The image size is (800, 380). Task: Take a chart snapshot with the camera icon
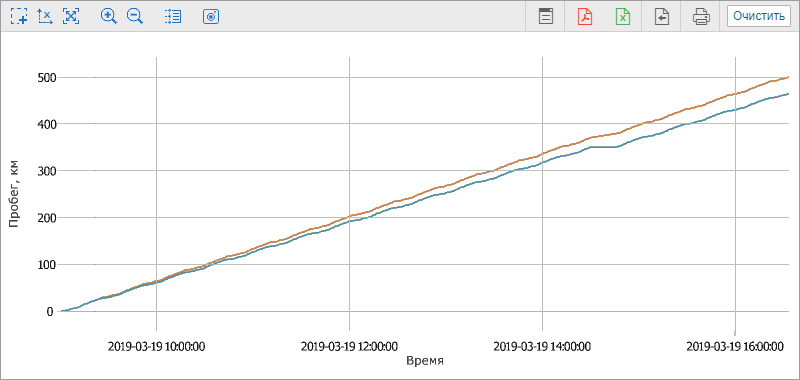(x=211, y=16)
